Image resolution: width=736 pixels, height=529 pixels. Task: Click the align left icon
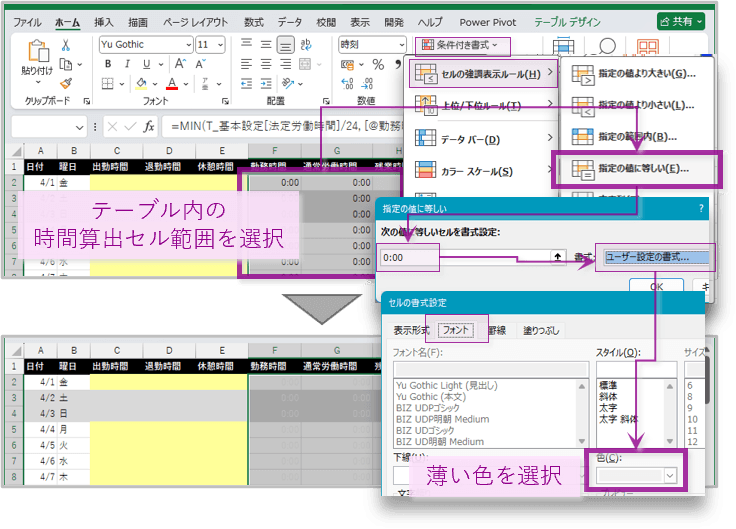246,64
